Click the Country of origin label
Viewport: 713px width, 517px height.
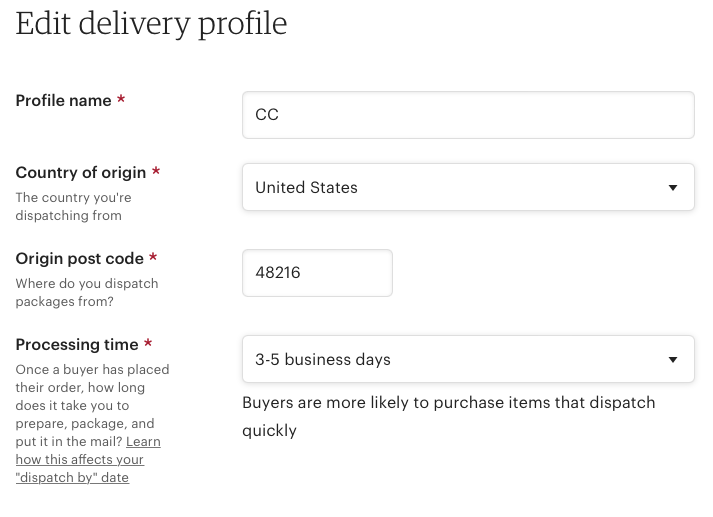[80, 173]
